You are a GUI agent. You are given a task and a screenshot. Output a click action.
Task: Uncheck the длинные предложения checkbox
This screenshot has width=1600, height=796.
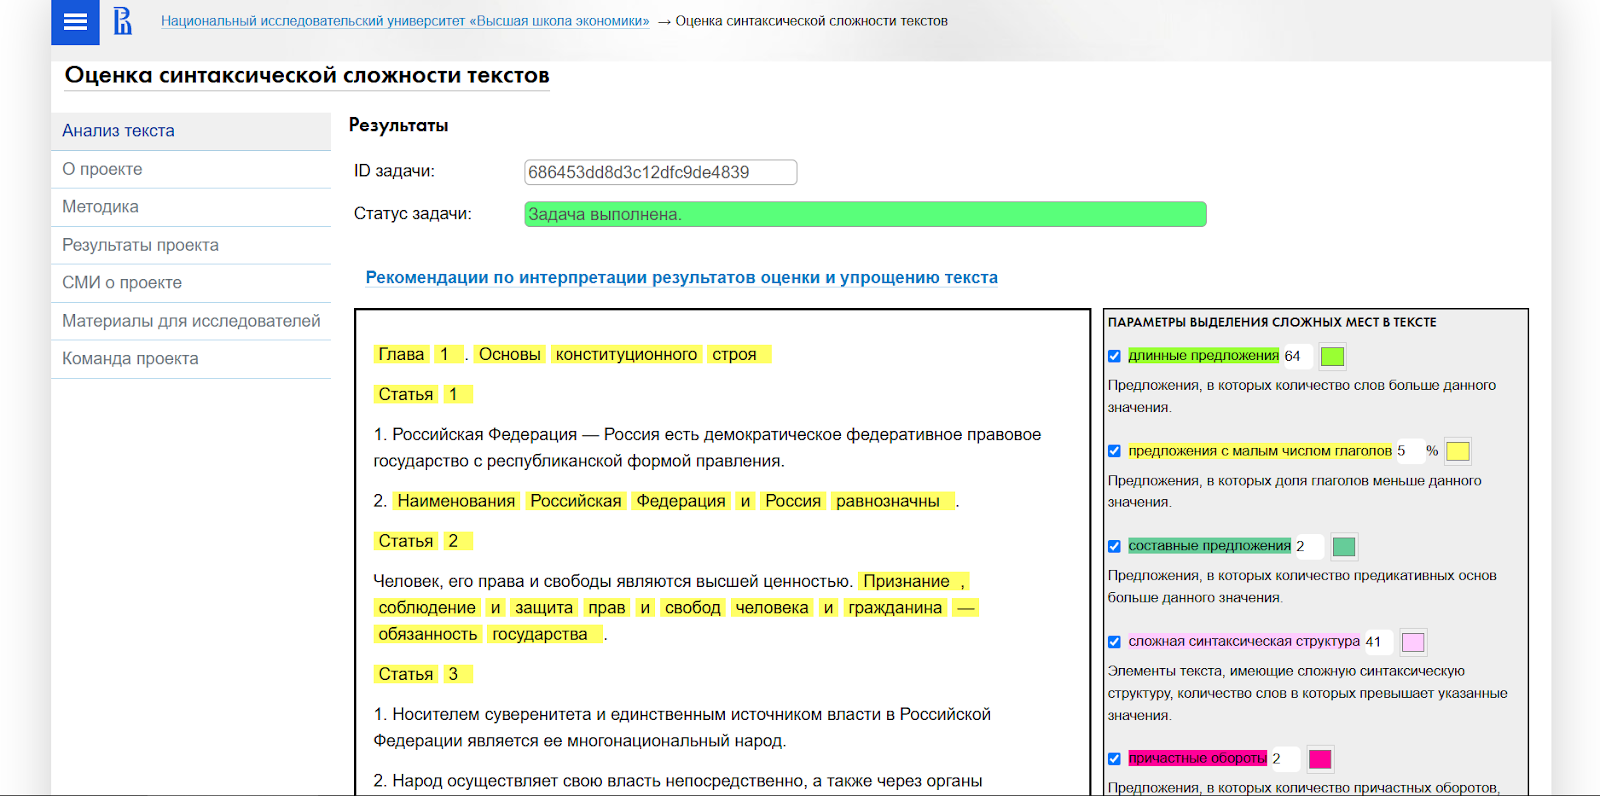click(x=1114, y=356)
